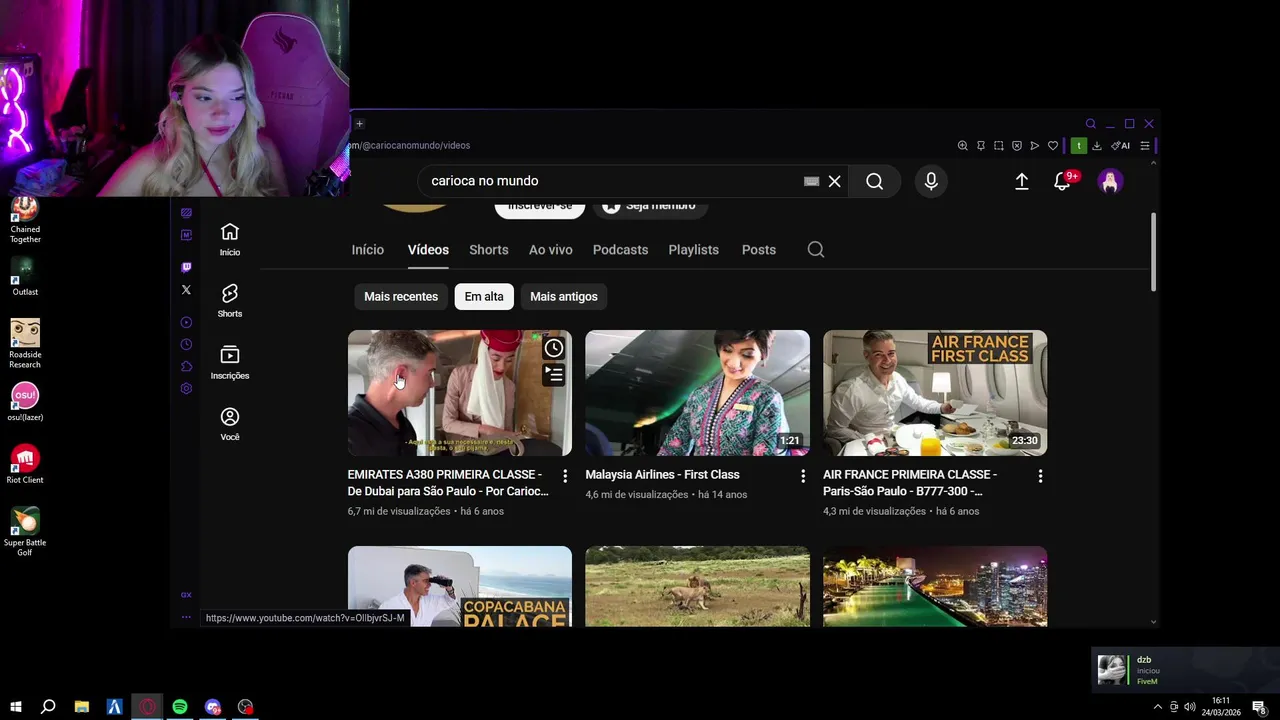1280x720 pixels.
Task: Click the YouTube search magnifier button
Action: (874, 181)
